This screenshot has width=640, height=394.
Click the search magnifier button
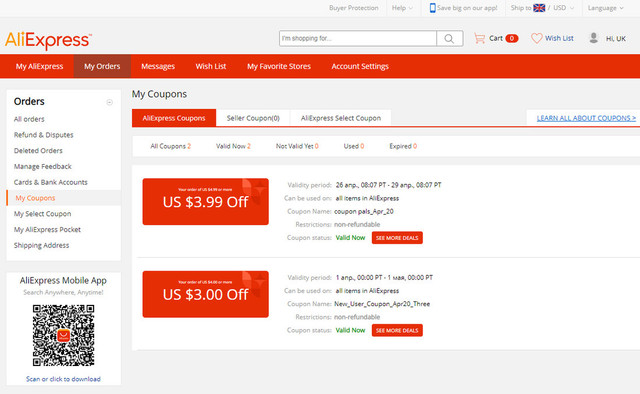449,38
